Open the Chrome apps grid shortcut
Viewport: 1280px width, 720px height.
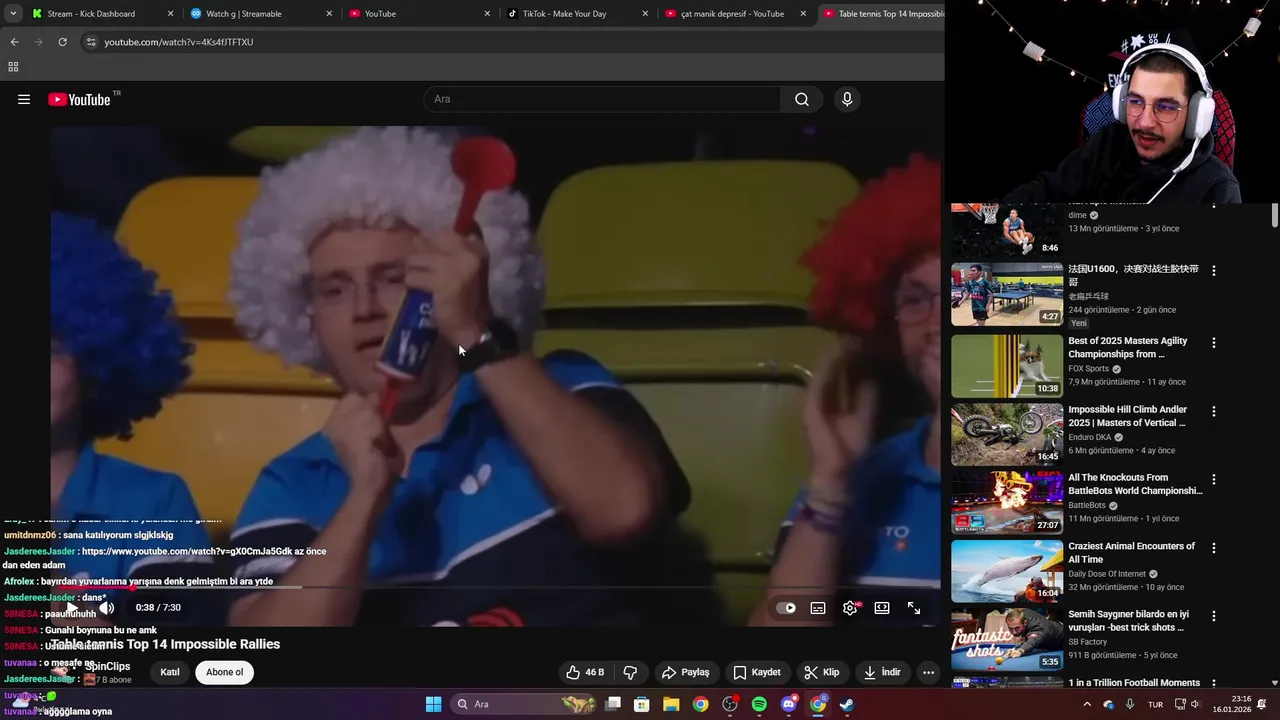pyautogui.click(x=13, y=67)
